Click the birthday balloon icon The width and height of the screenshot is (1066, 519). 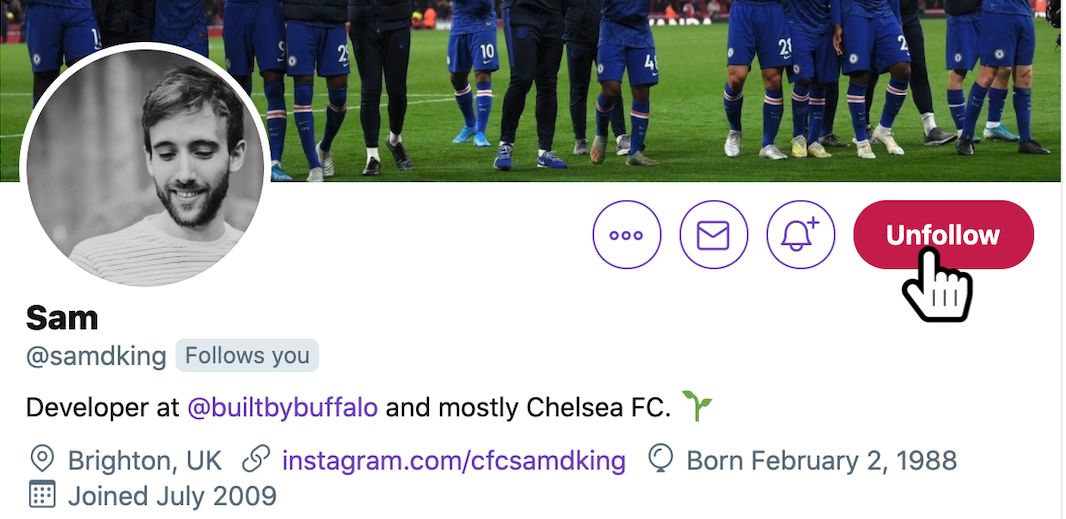(x=661, y=460)
